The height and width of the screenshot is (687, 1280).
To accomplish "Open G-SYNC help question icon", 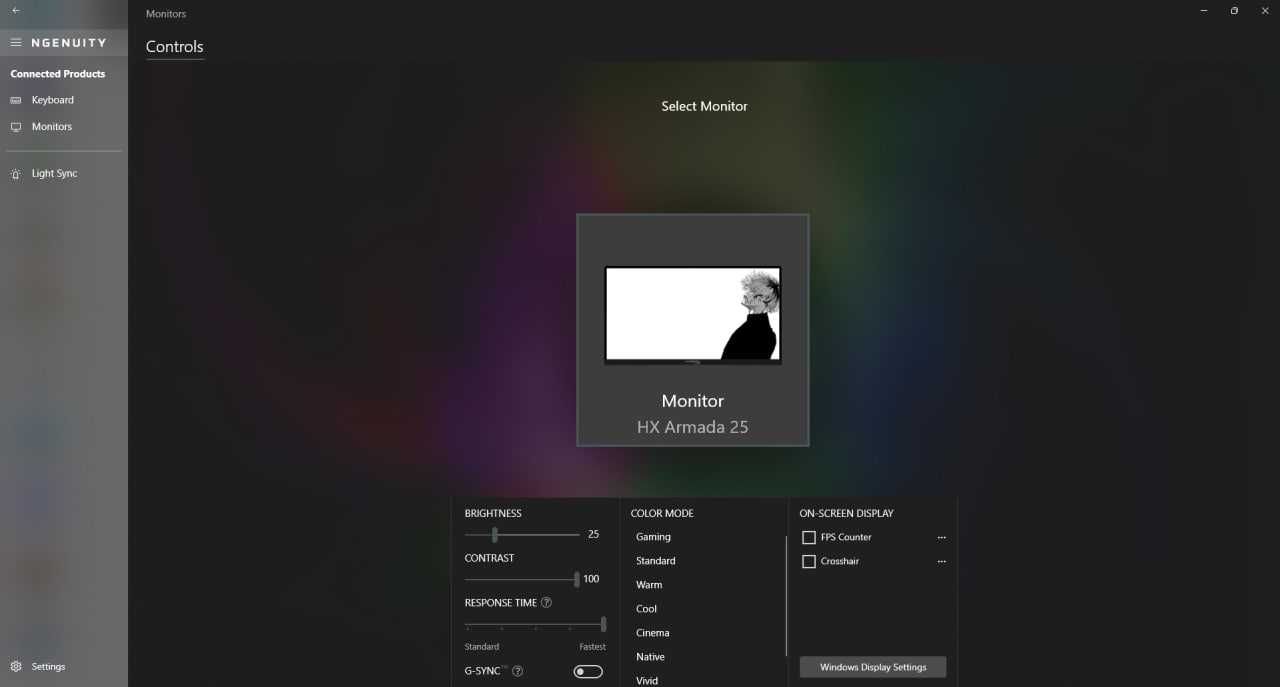I will (518, 671).
